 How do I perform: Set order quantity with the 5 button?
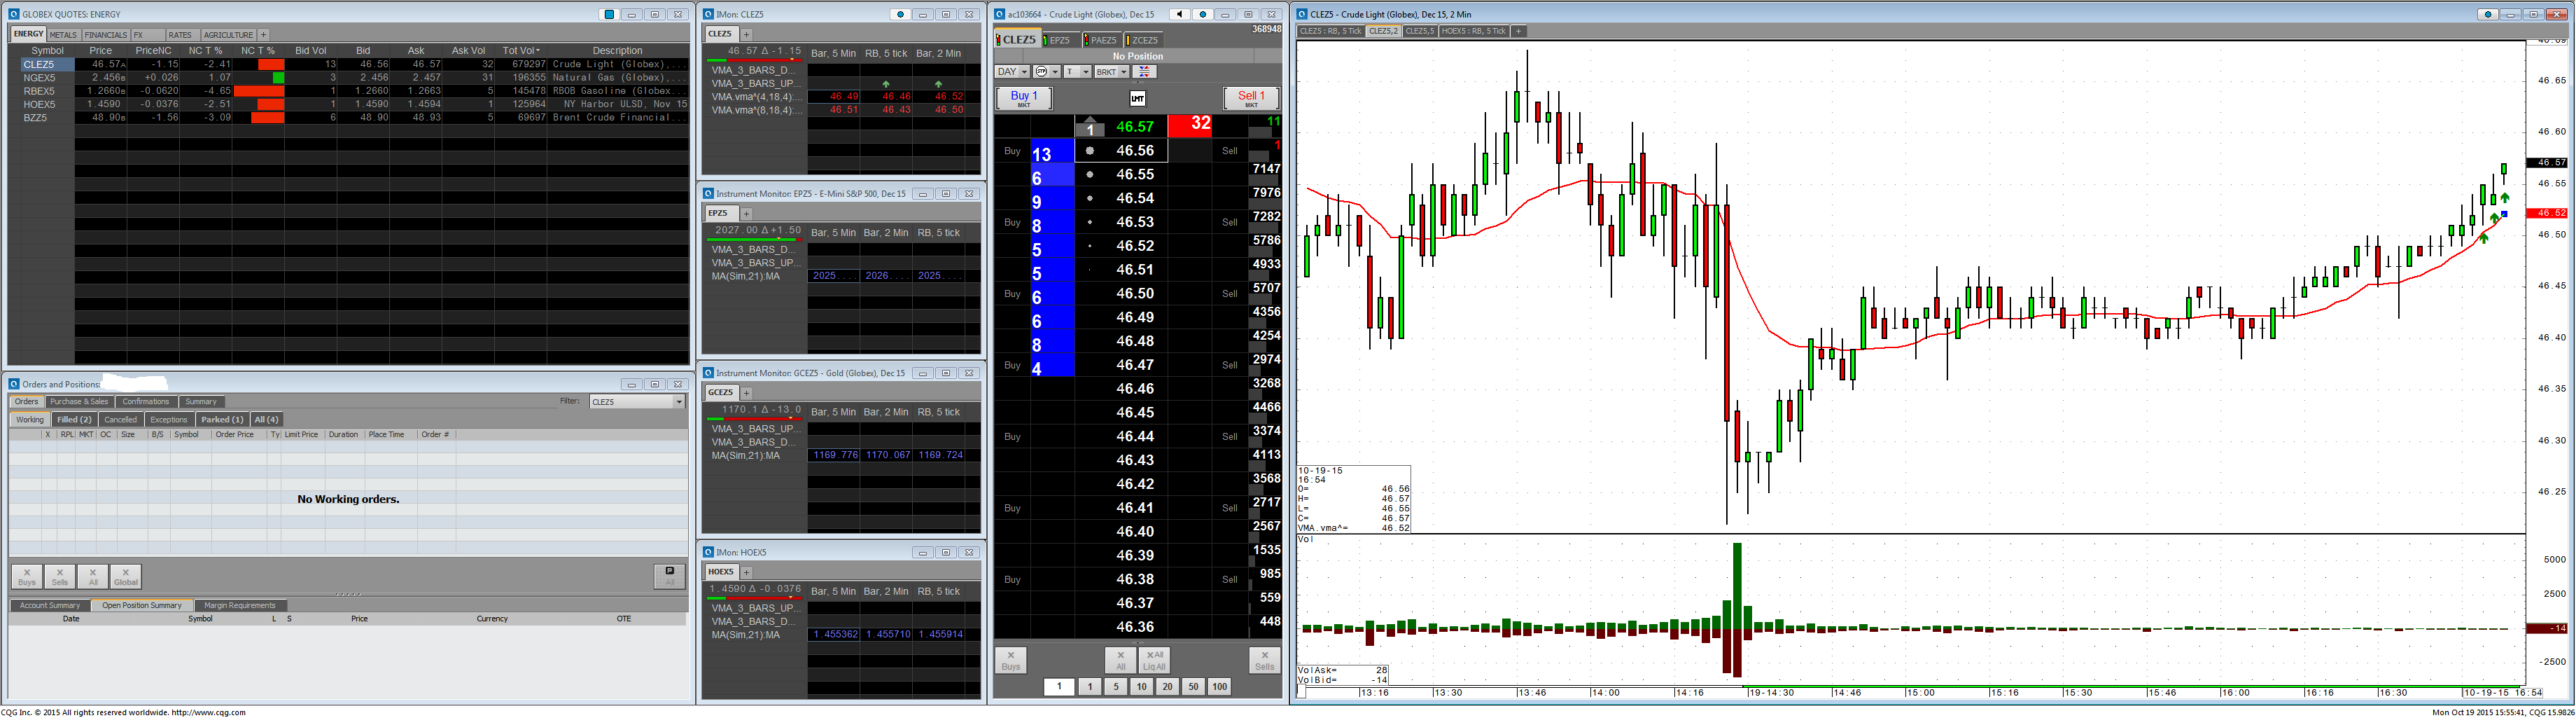coord(1116,687)
